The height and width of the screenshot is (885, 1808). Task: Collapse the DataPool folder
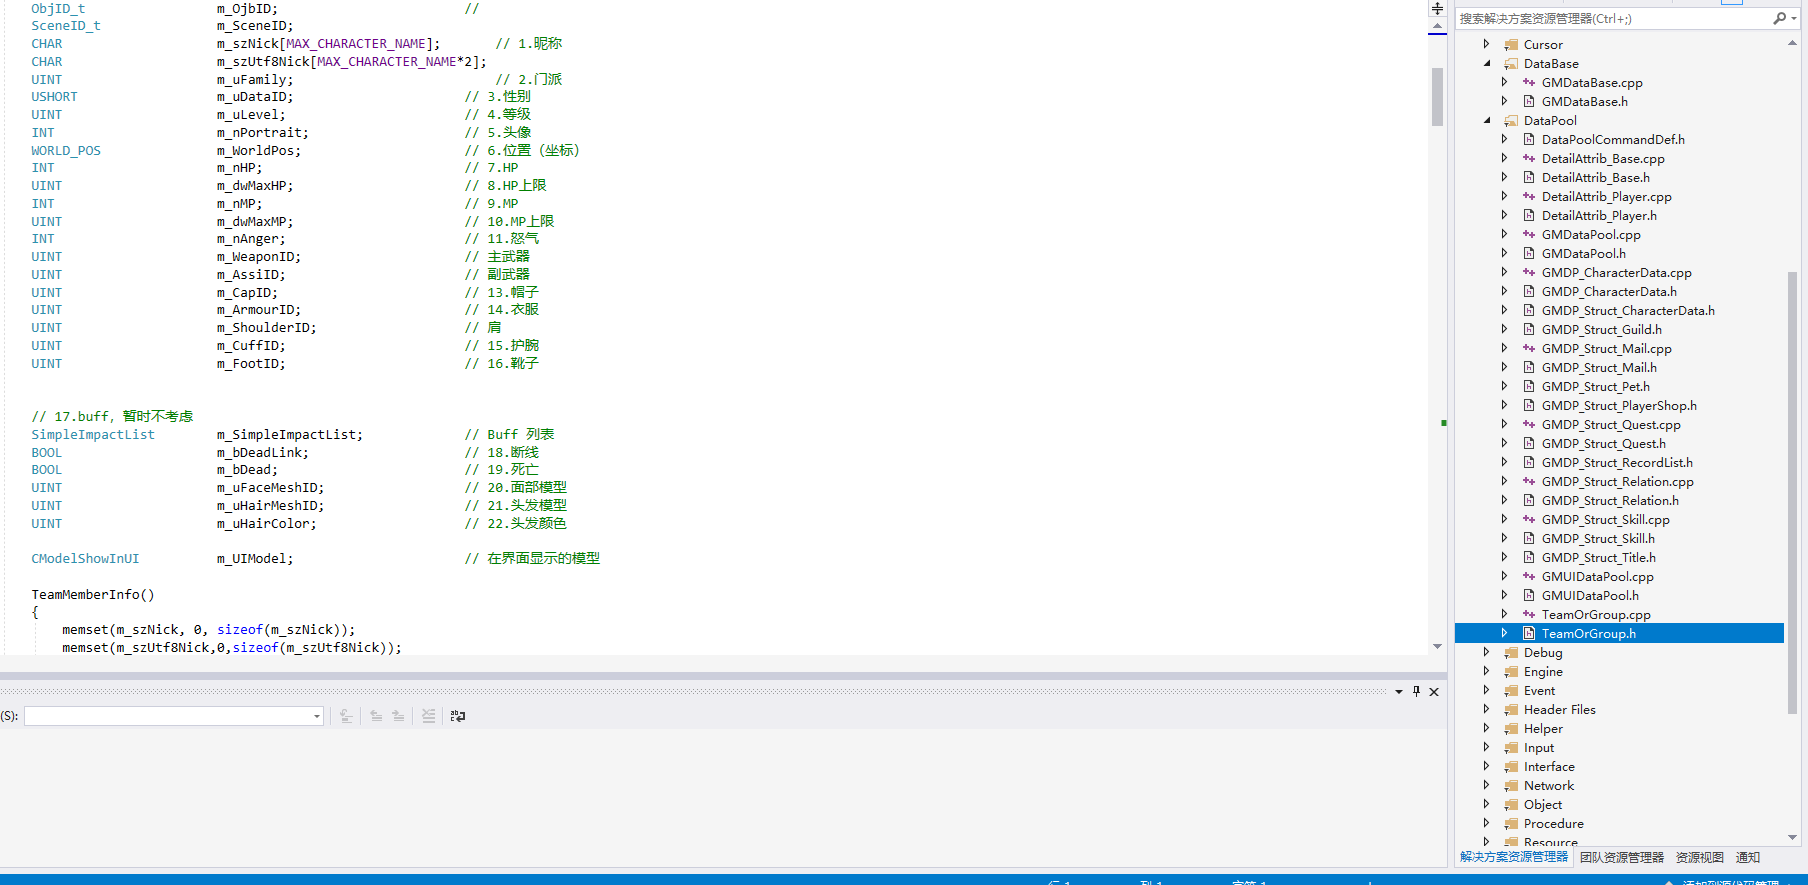pos(1487,121)
